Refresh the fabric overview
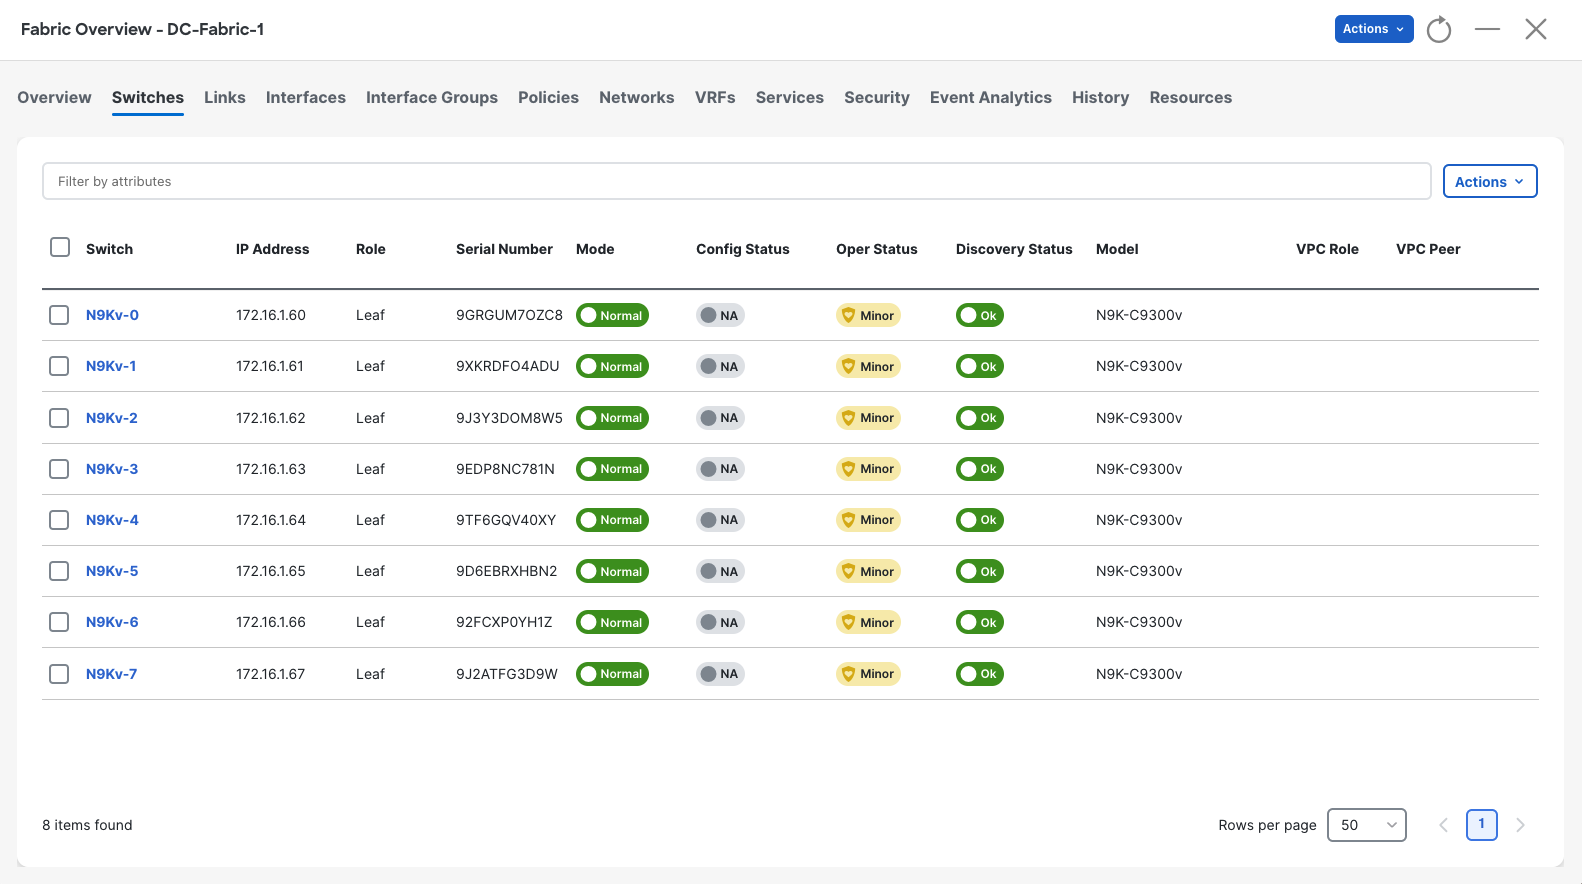This screenshot has height=884, width=1582. (1439, 29)
